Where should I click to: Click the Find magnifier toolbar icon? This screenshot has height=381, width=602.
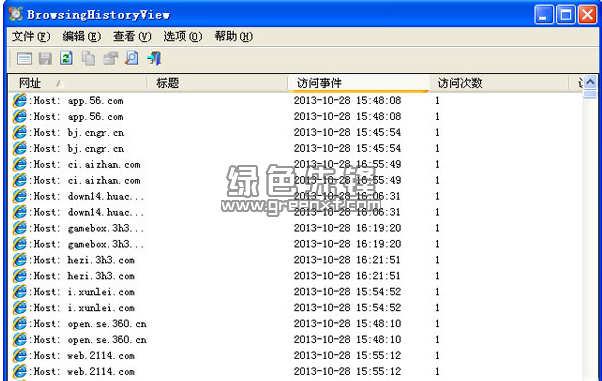[x=132, y=58]
